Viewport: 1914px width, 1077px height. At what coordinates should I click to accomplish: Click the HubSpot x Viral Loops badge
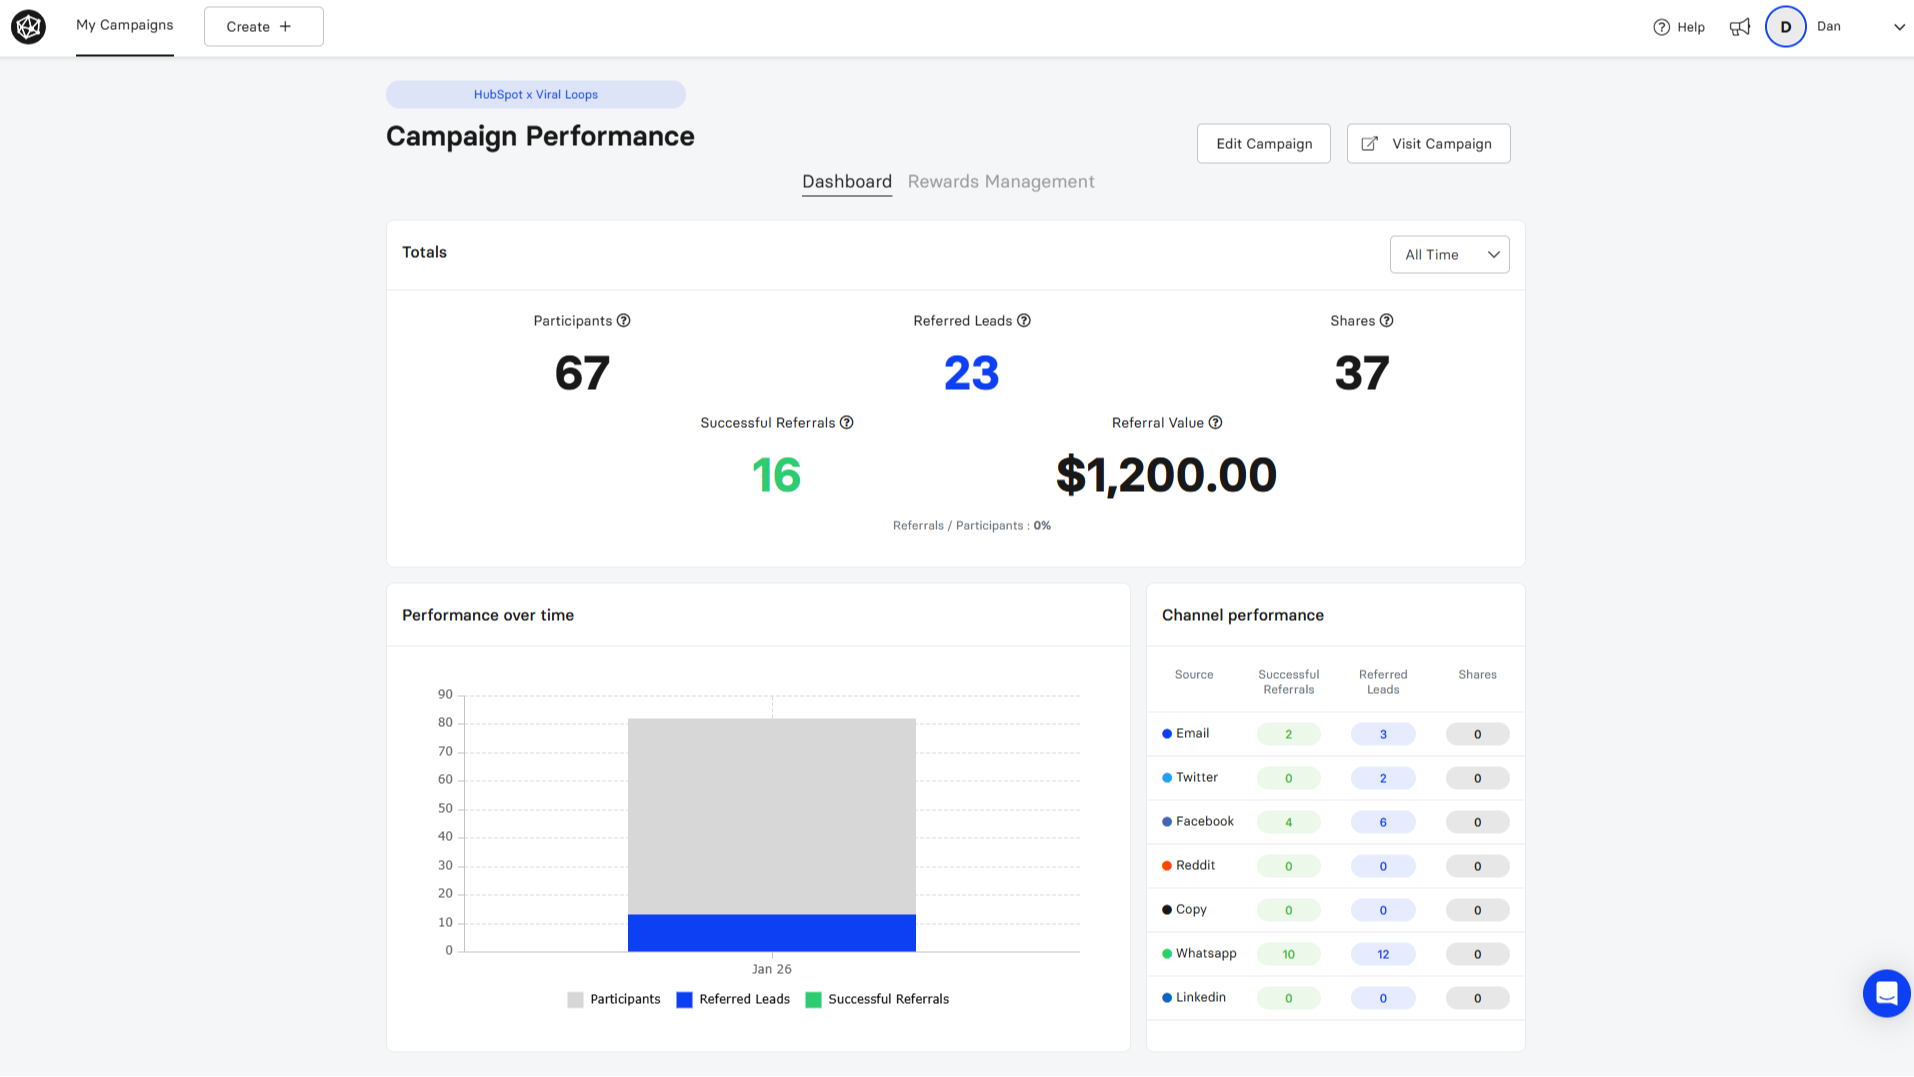coord(536,95)
